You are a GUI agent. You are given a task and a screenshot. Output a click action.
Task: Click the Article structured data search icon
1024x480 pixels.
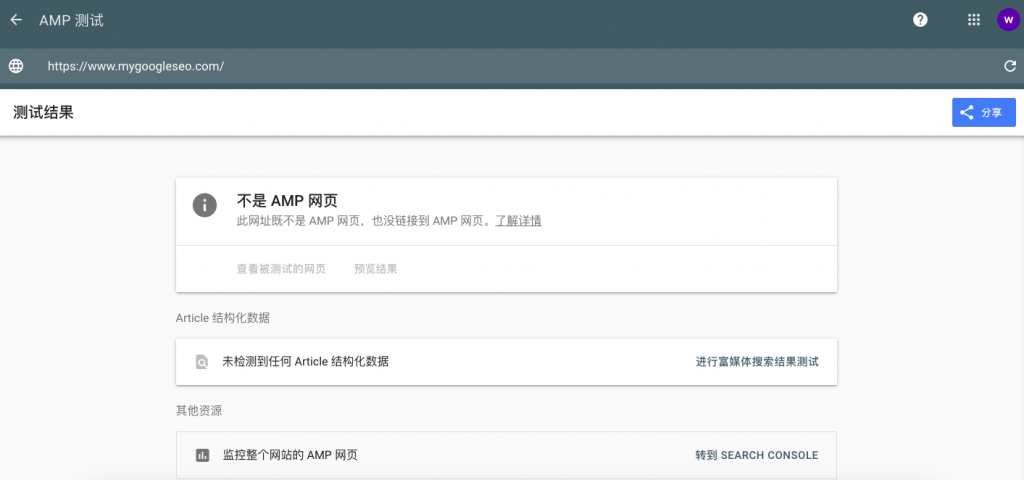202,362
